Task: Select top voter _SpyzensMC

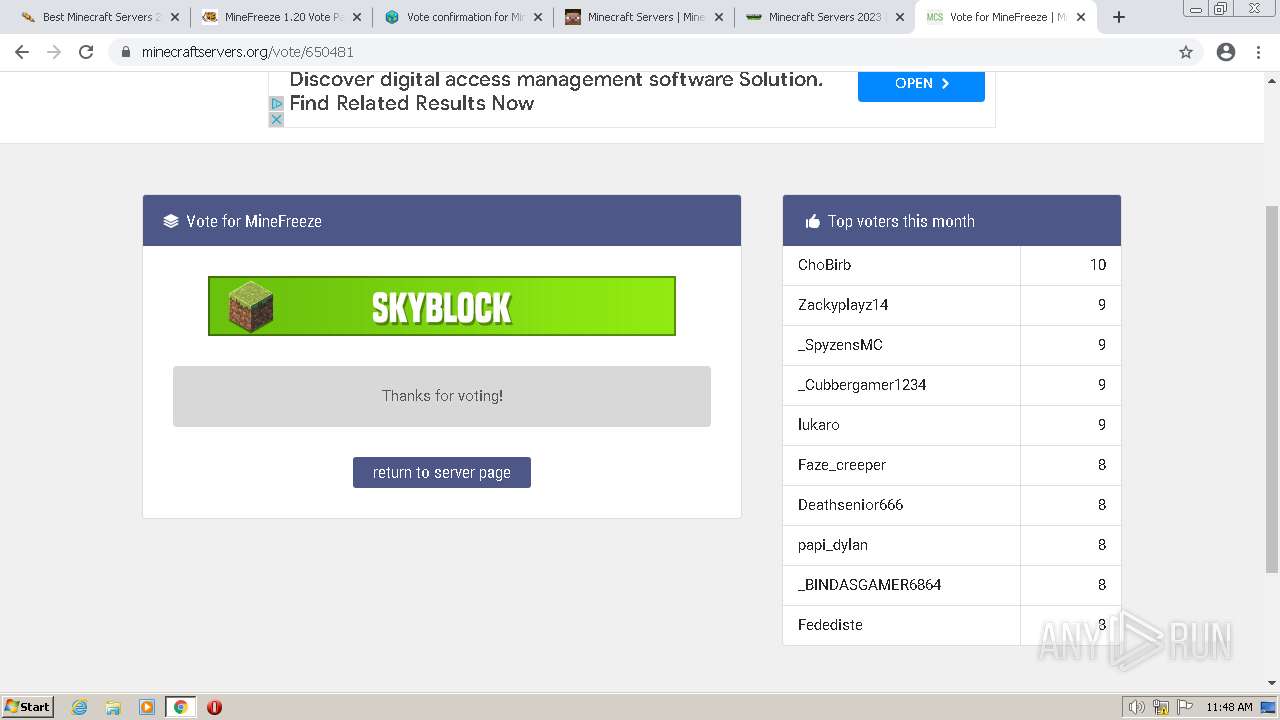Action: click(x=840, y=345)
